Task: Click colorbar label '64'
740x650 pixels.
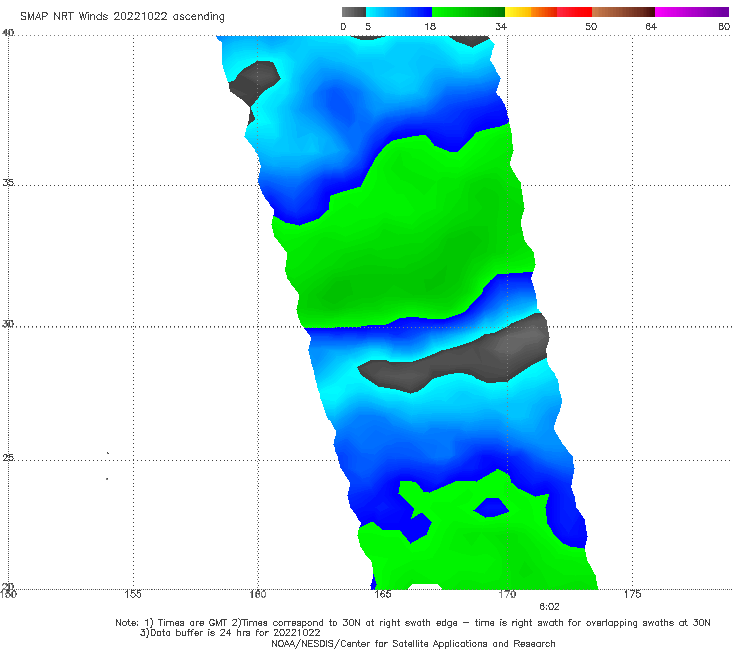Action: 651,26
